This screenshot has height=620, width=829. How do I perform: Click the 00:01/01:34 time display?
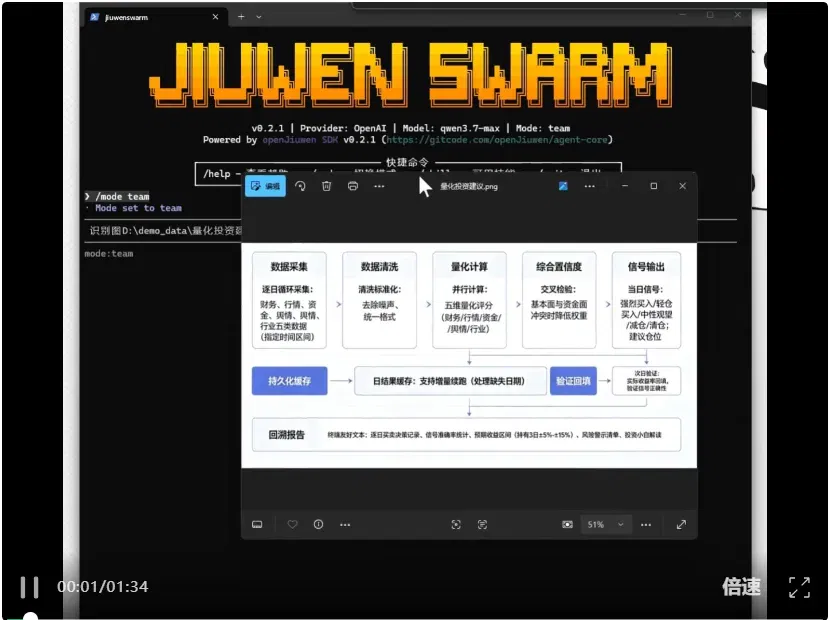103,587
